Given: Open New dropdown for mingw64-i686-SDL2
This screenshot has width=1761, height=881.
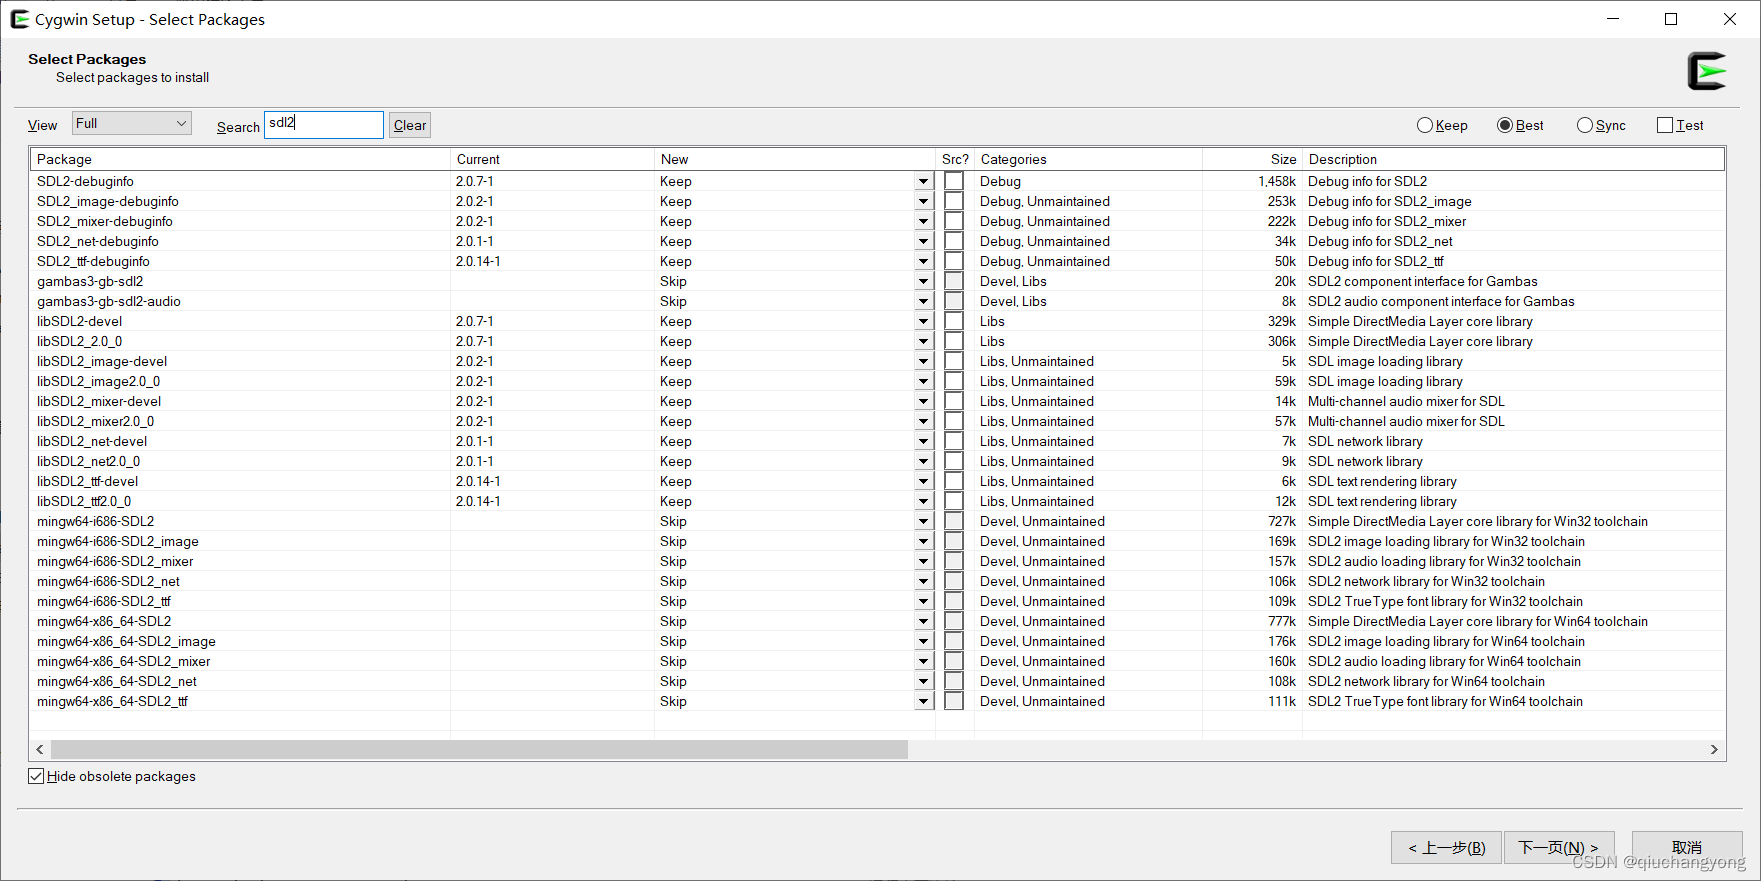Looking at the screenshot, I should pos(923,521).
